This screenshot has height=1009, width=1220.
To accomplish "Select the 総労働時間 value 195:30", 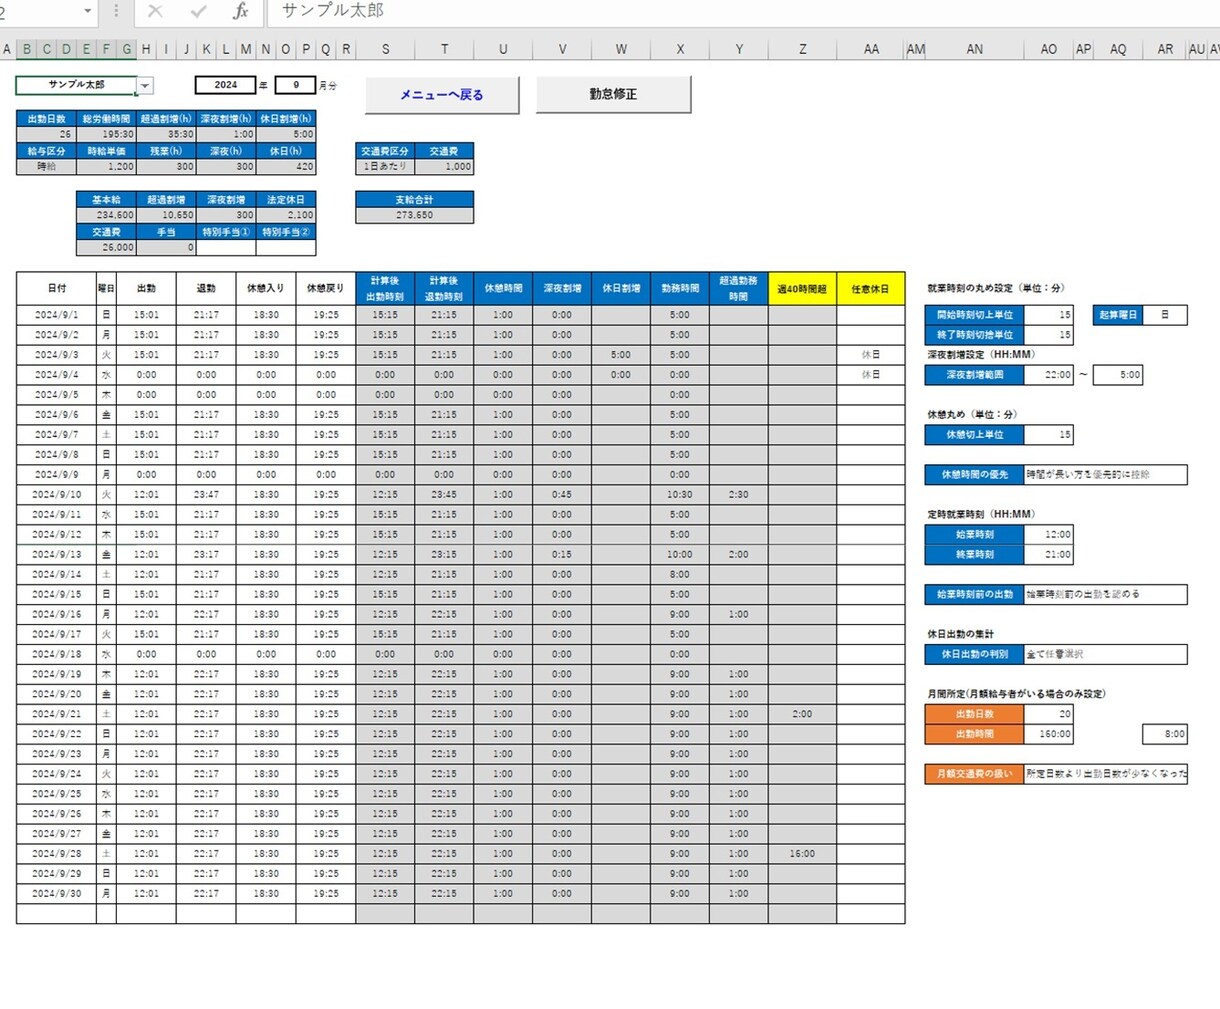I will tap(106, 134).
